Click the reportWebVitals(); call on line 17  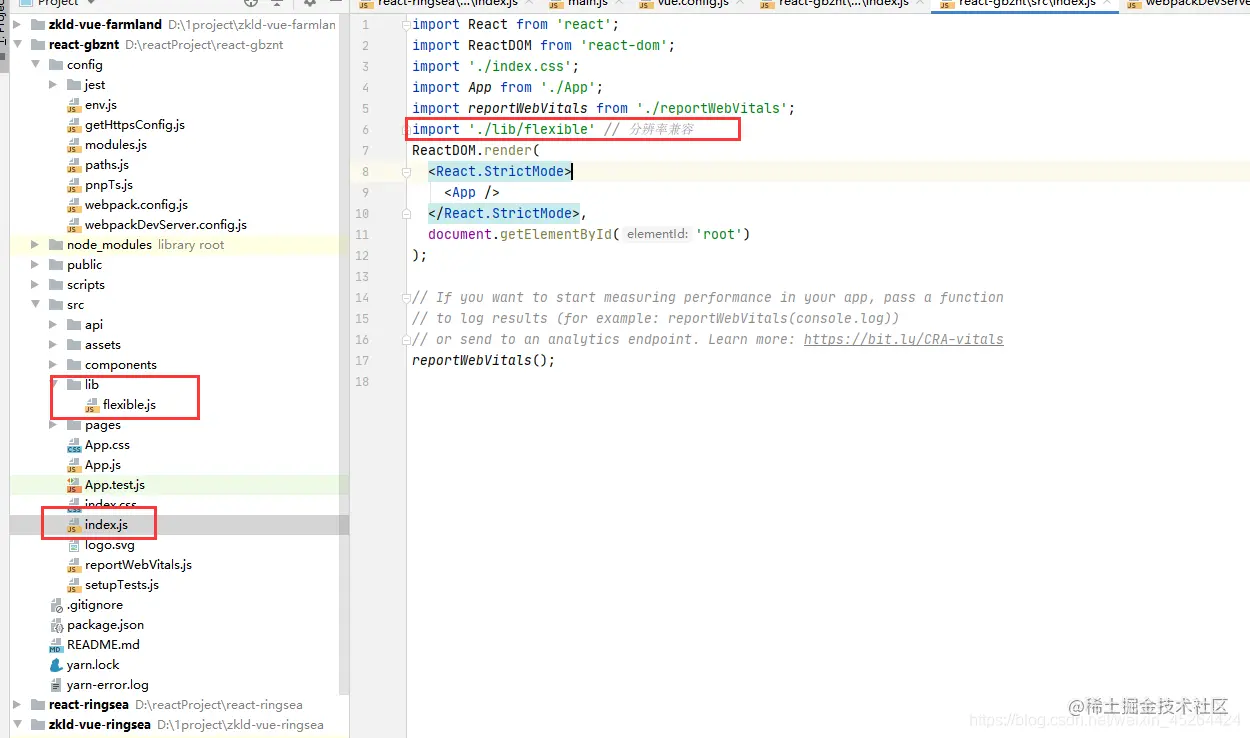[x=483, y=360]
